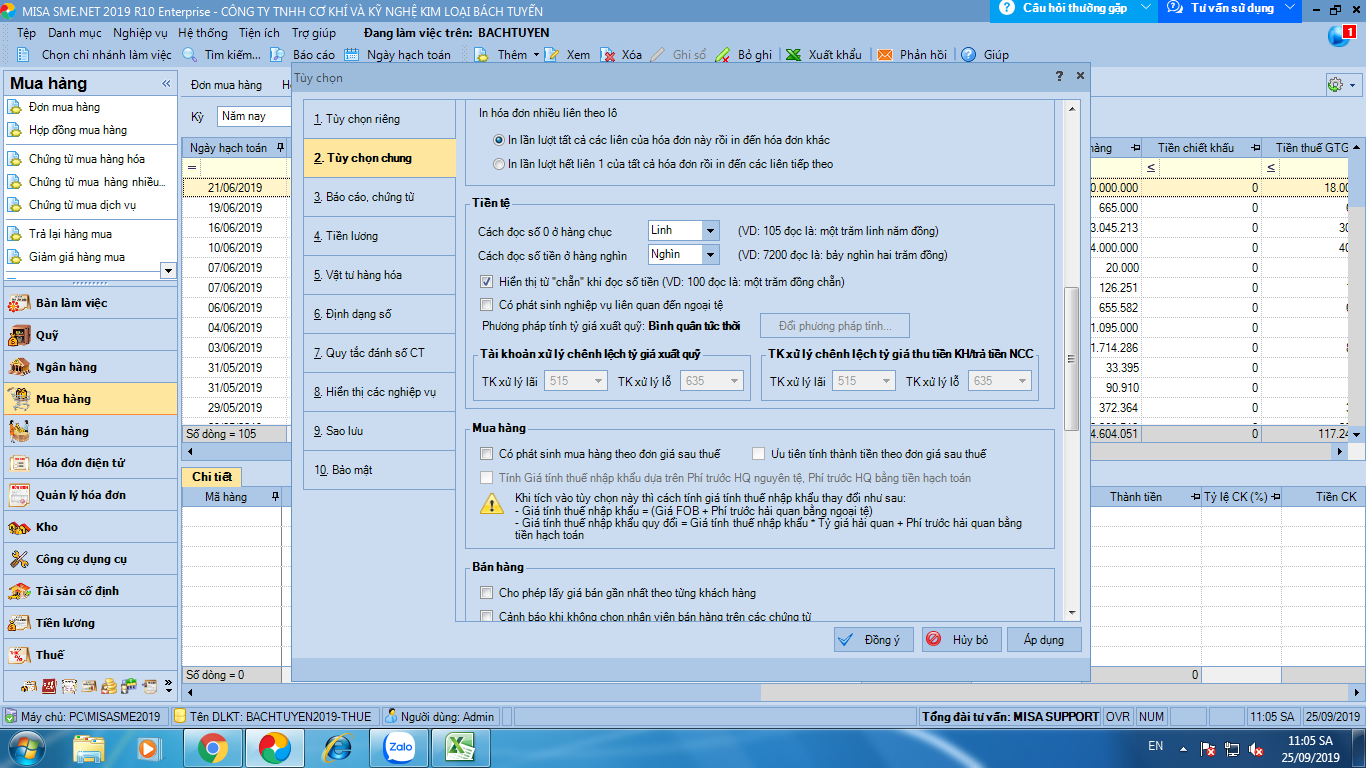1366x768 pixels.
Task: Open the Hóa đơn điện tử module
Action: [x=90, y=463]
